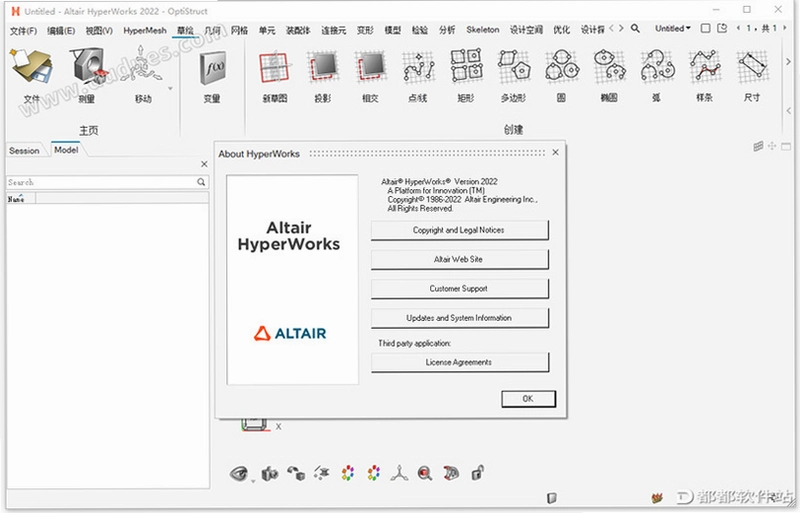Viewport: 800px width, 513px height.
Task: Click the small gray box status bar icon
Action: point(552,498)
